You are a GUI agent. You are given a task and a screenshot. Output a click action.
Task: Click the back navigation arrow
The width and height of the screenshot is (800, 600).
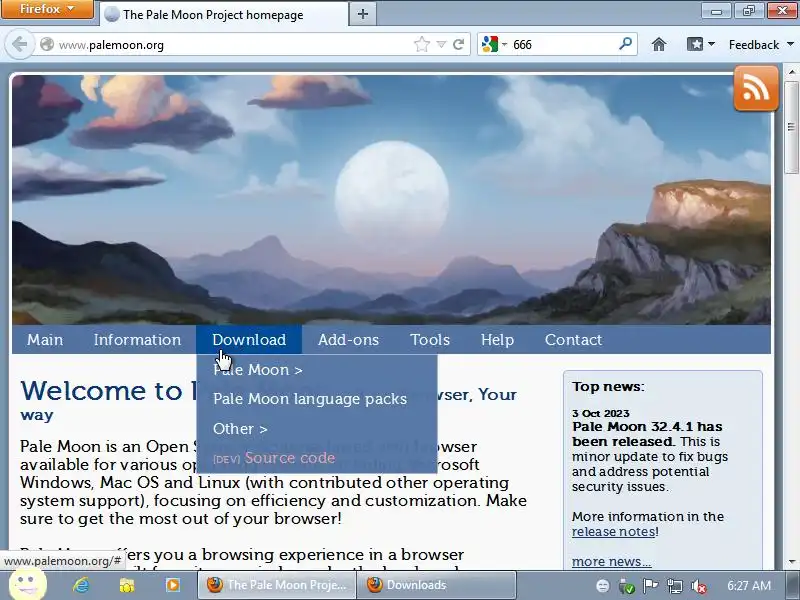[x=19, y=44]
